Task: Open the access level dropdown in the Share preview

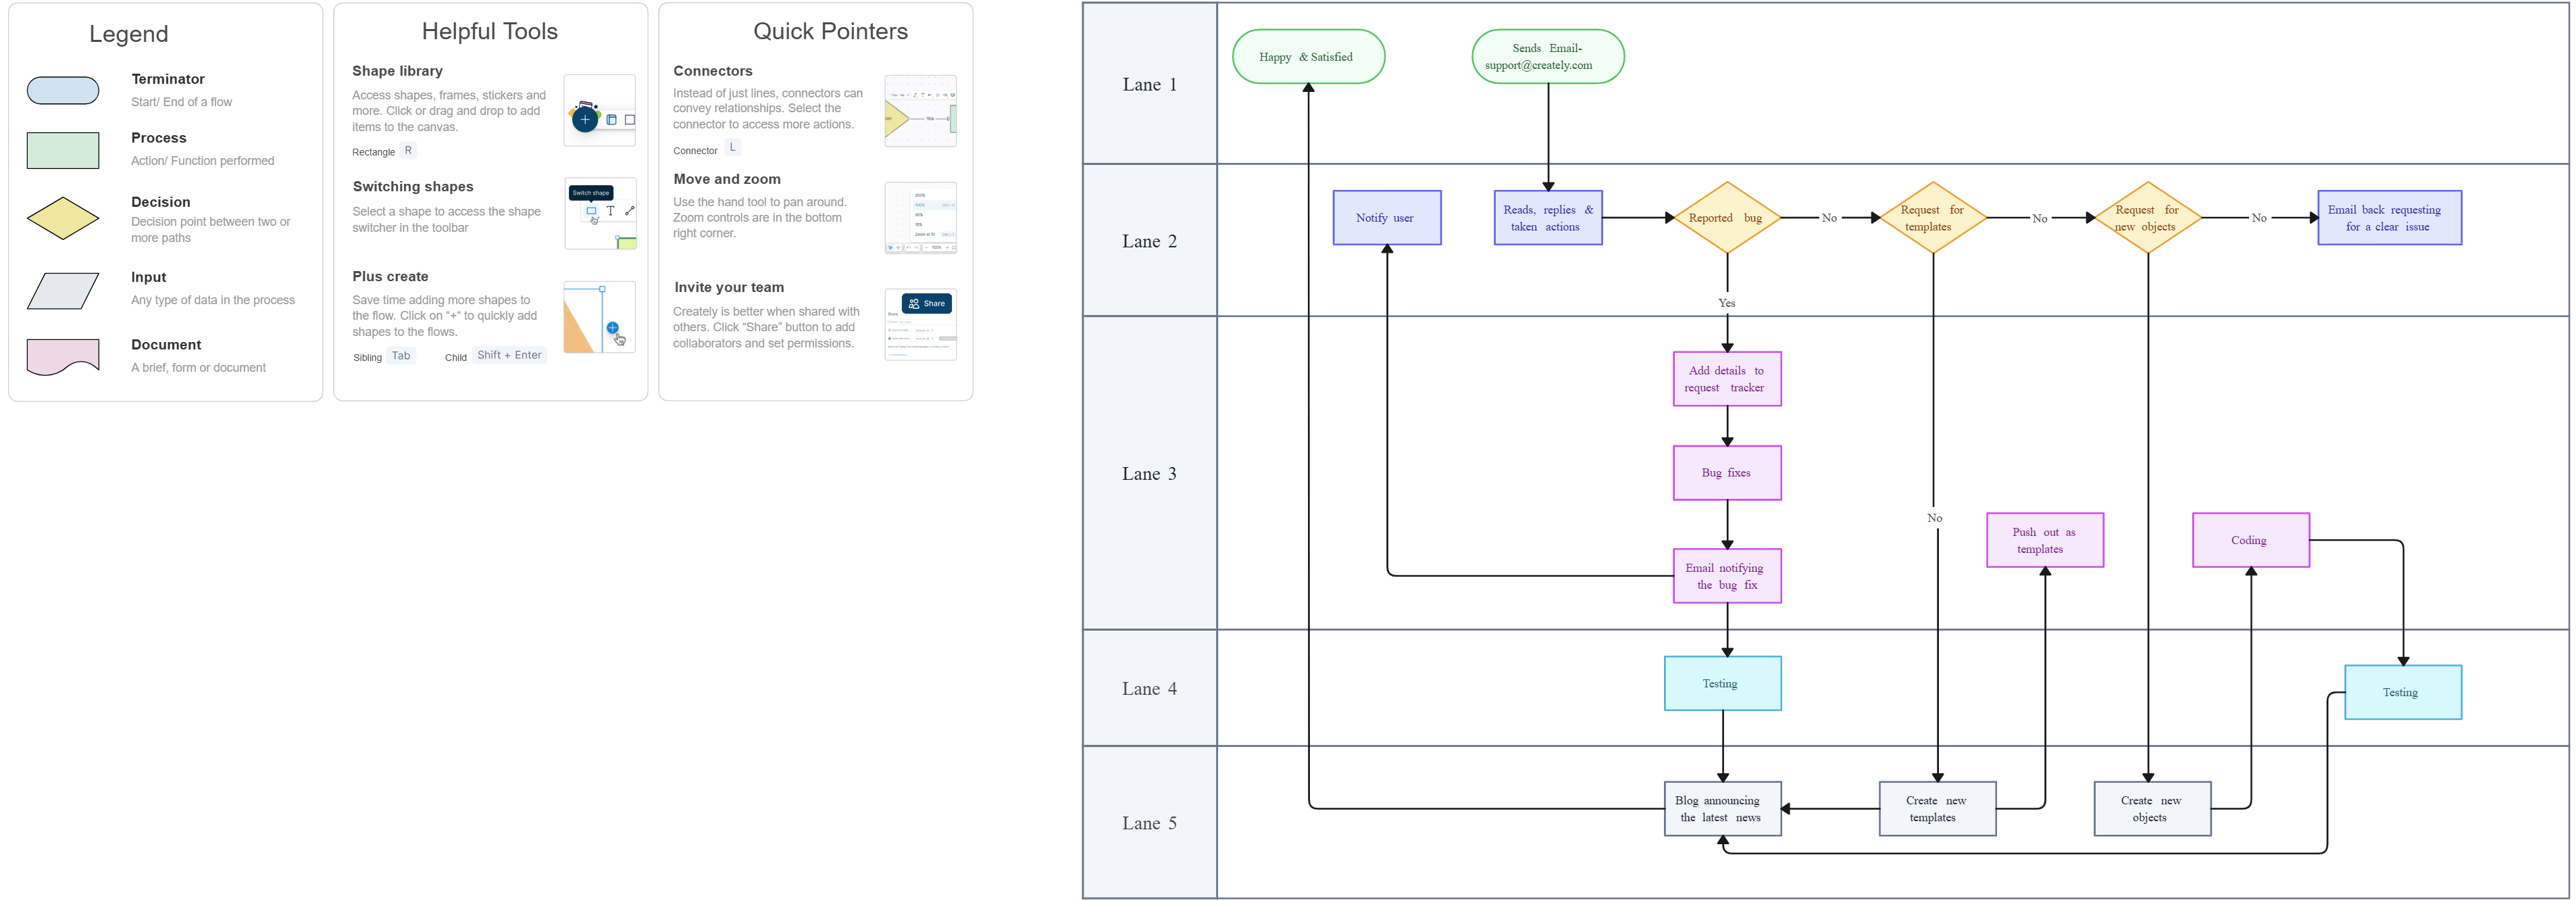Action: 922,331
